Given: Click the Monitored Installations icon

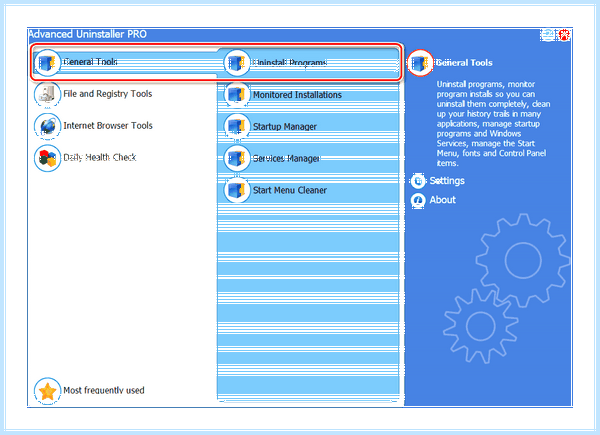Looking at the screenshot, I should [x=237, y=94].
